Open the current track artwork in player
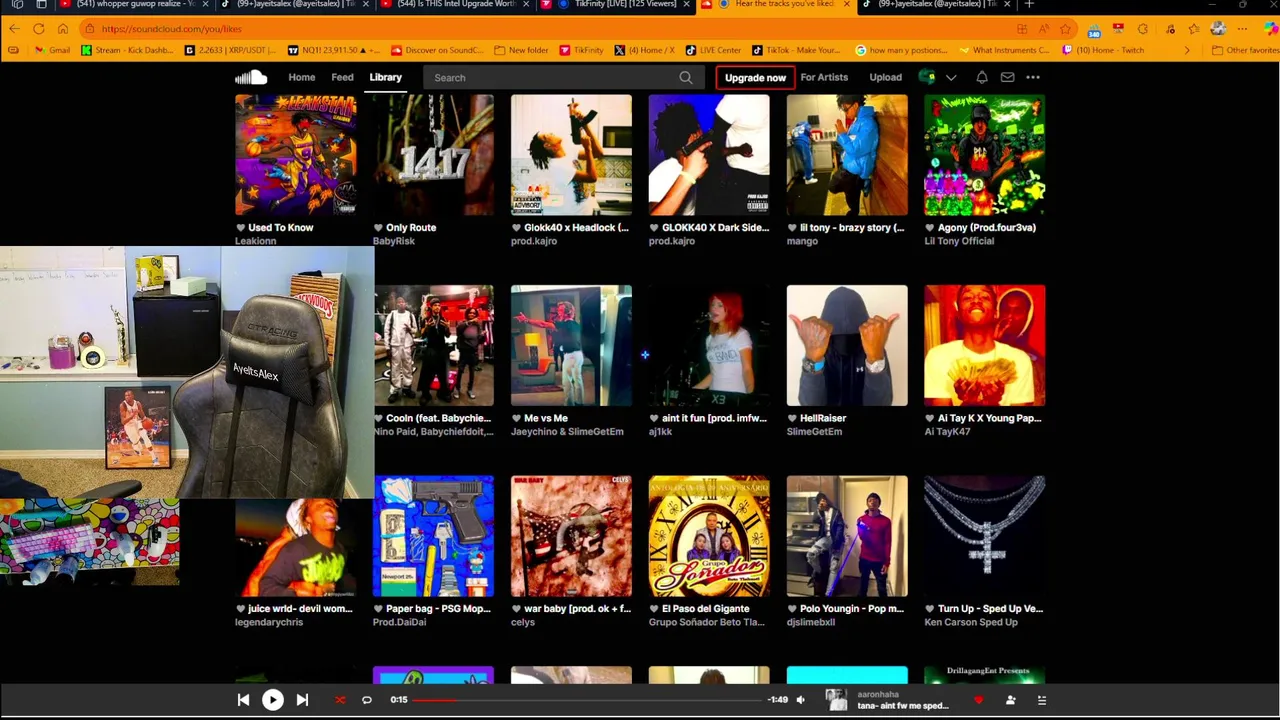The width and height of the screenshot is (1280, 720). pos(836,700)
